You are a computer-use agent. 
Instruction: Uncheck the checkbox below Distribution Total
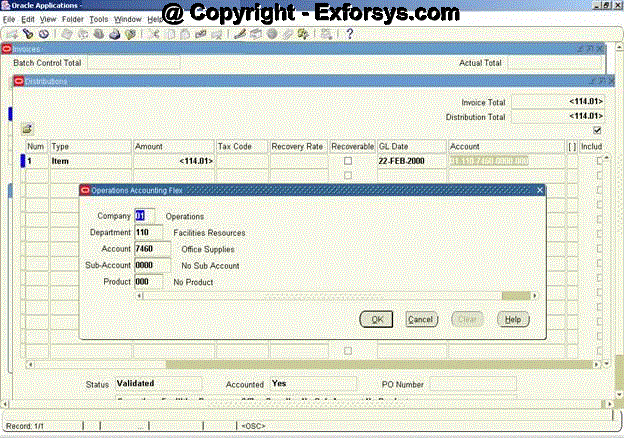coord(598,130)
